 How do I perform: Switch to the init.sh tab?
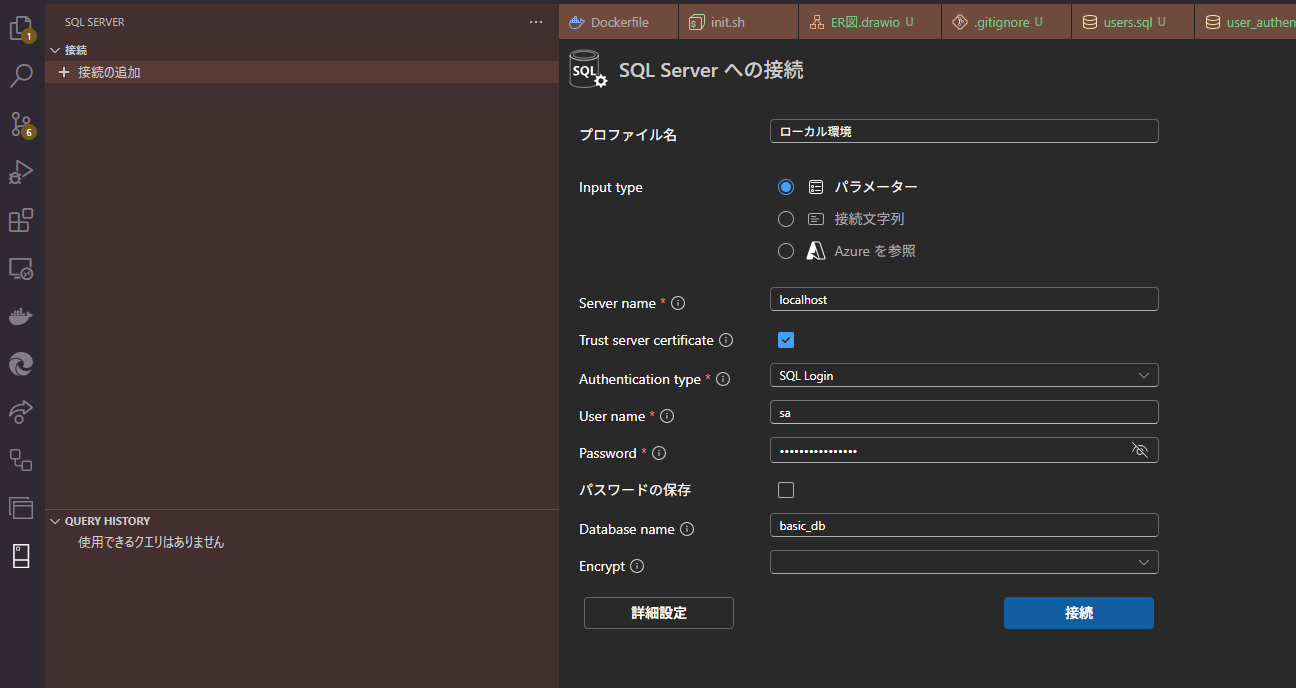[x=738, y=22]
